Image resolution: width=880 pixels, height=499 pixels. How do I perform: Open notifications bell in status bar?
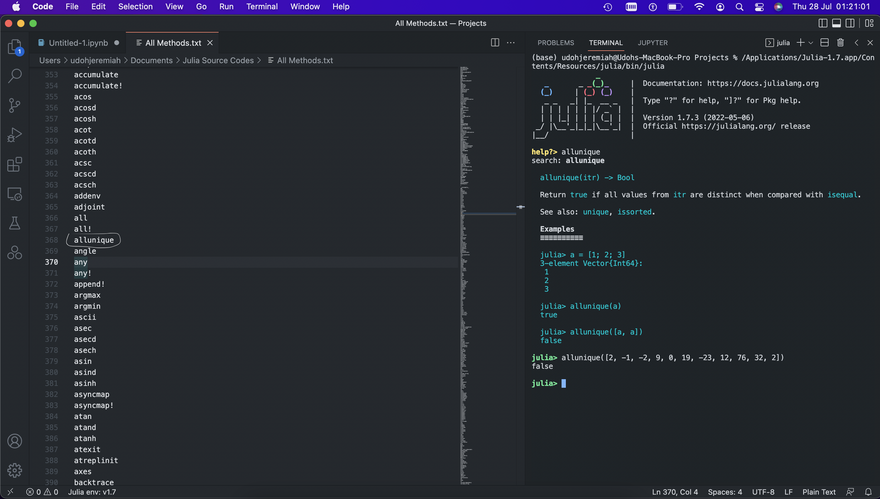pyautogui.click(x=868, y=492)
